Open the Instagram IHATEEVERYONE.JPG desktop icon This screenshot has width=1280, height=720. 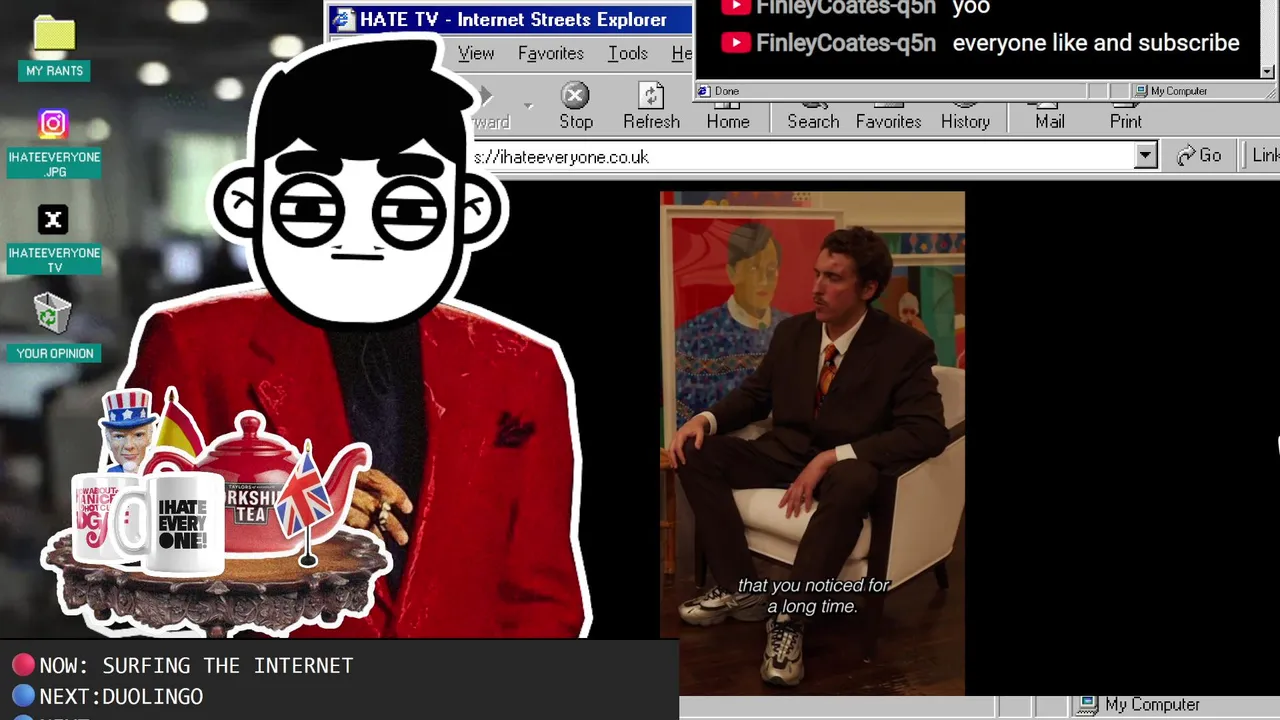(x=54, y=144)
